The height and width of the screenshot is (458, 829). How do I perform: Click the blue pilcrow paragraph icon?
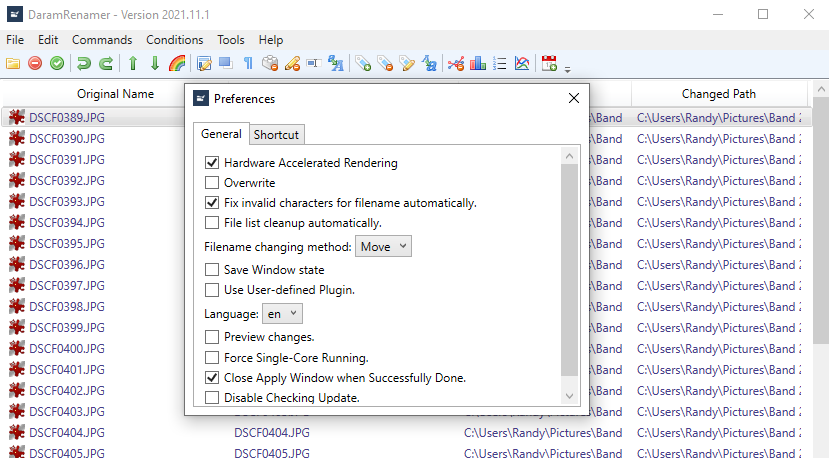(x=248, y=64)
